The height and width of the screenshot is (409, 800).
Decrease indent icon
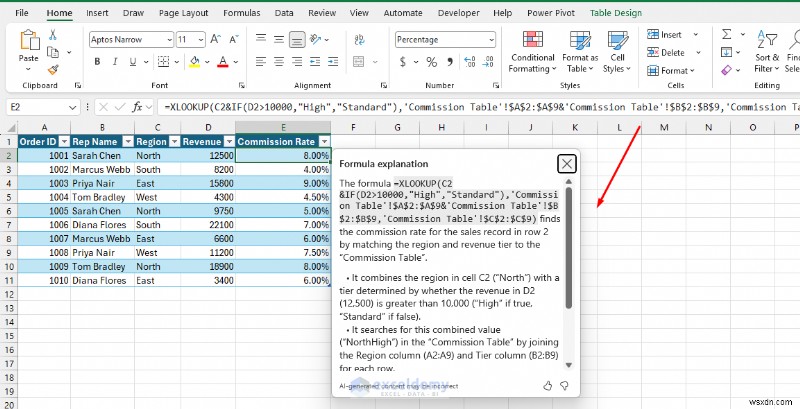[315, 62]
